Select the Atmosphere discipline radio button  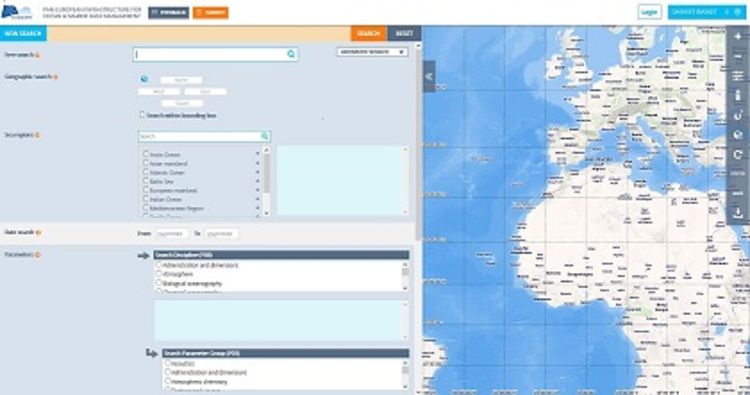tap(159, 274)
